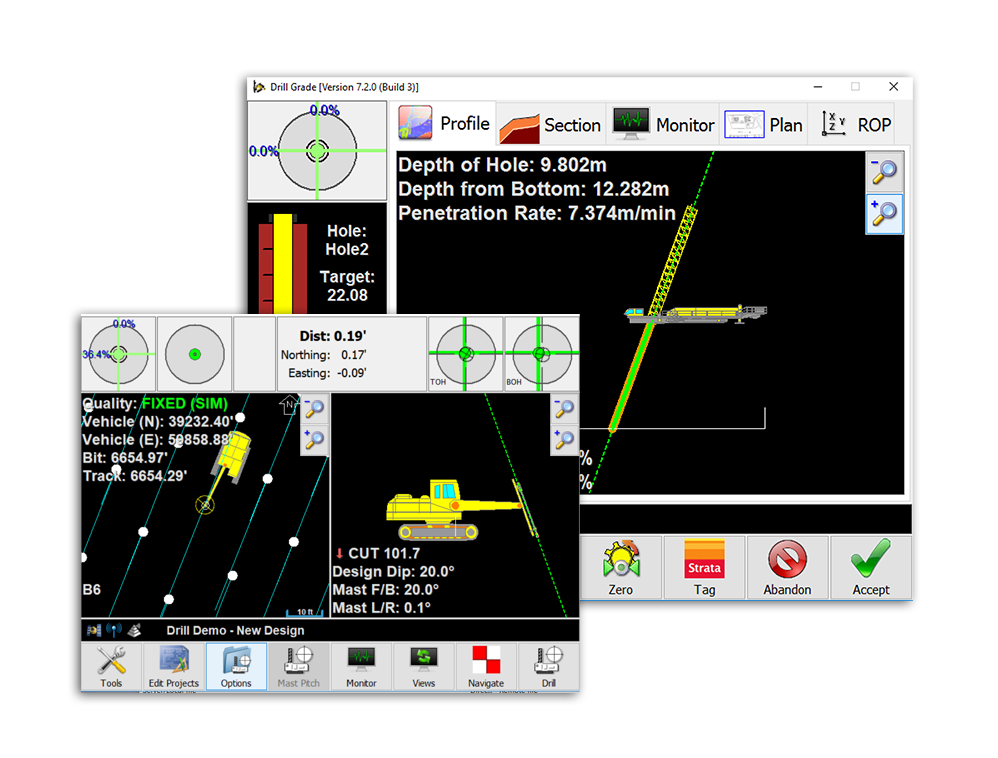Viewport: 998px width, 758px height.
Task: Select the yellow drill rig on plan map
Action: (x=234, y=454)
